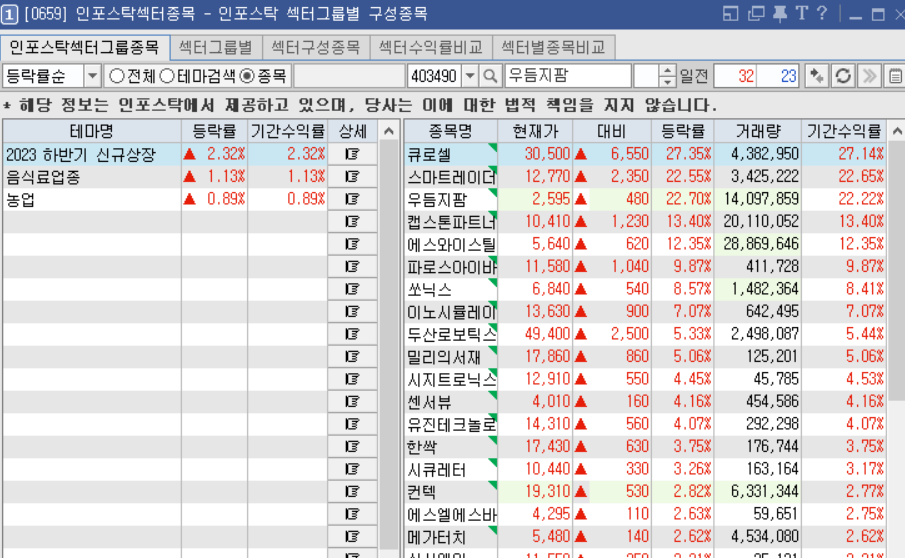Click the duplicate window icon in title bar
Image resolution: width=905 pixels, height=558 pixels.
756,13
